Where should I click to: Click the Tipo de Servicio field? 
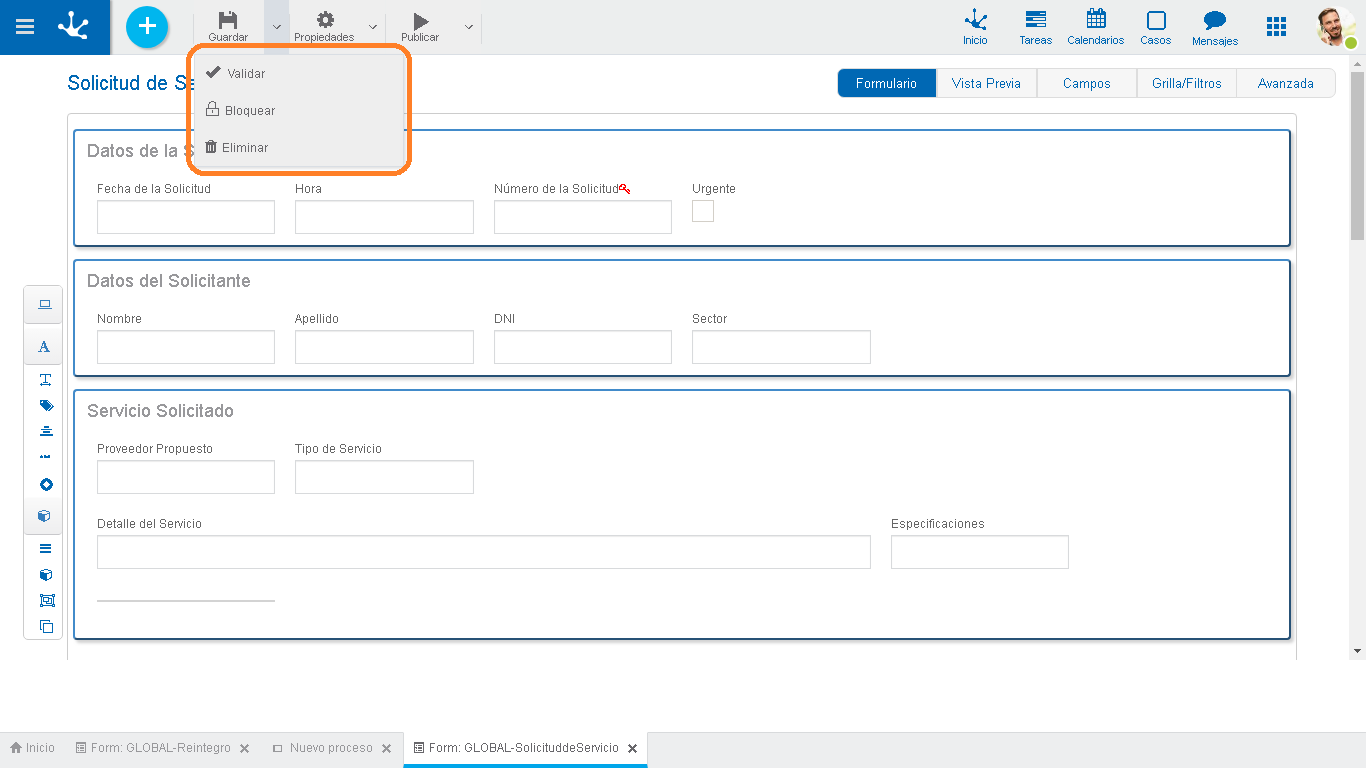coord(384,477)
